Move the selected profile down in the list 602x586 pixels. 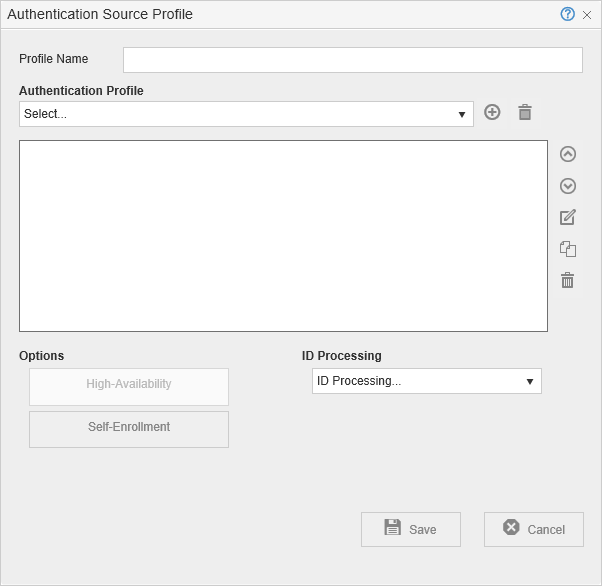click(568, 186)
